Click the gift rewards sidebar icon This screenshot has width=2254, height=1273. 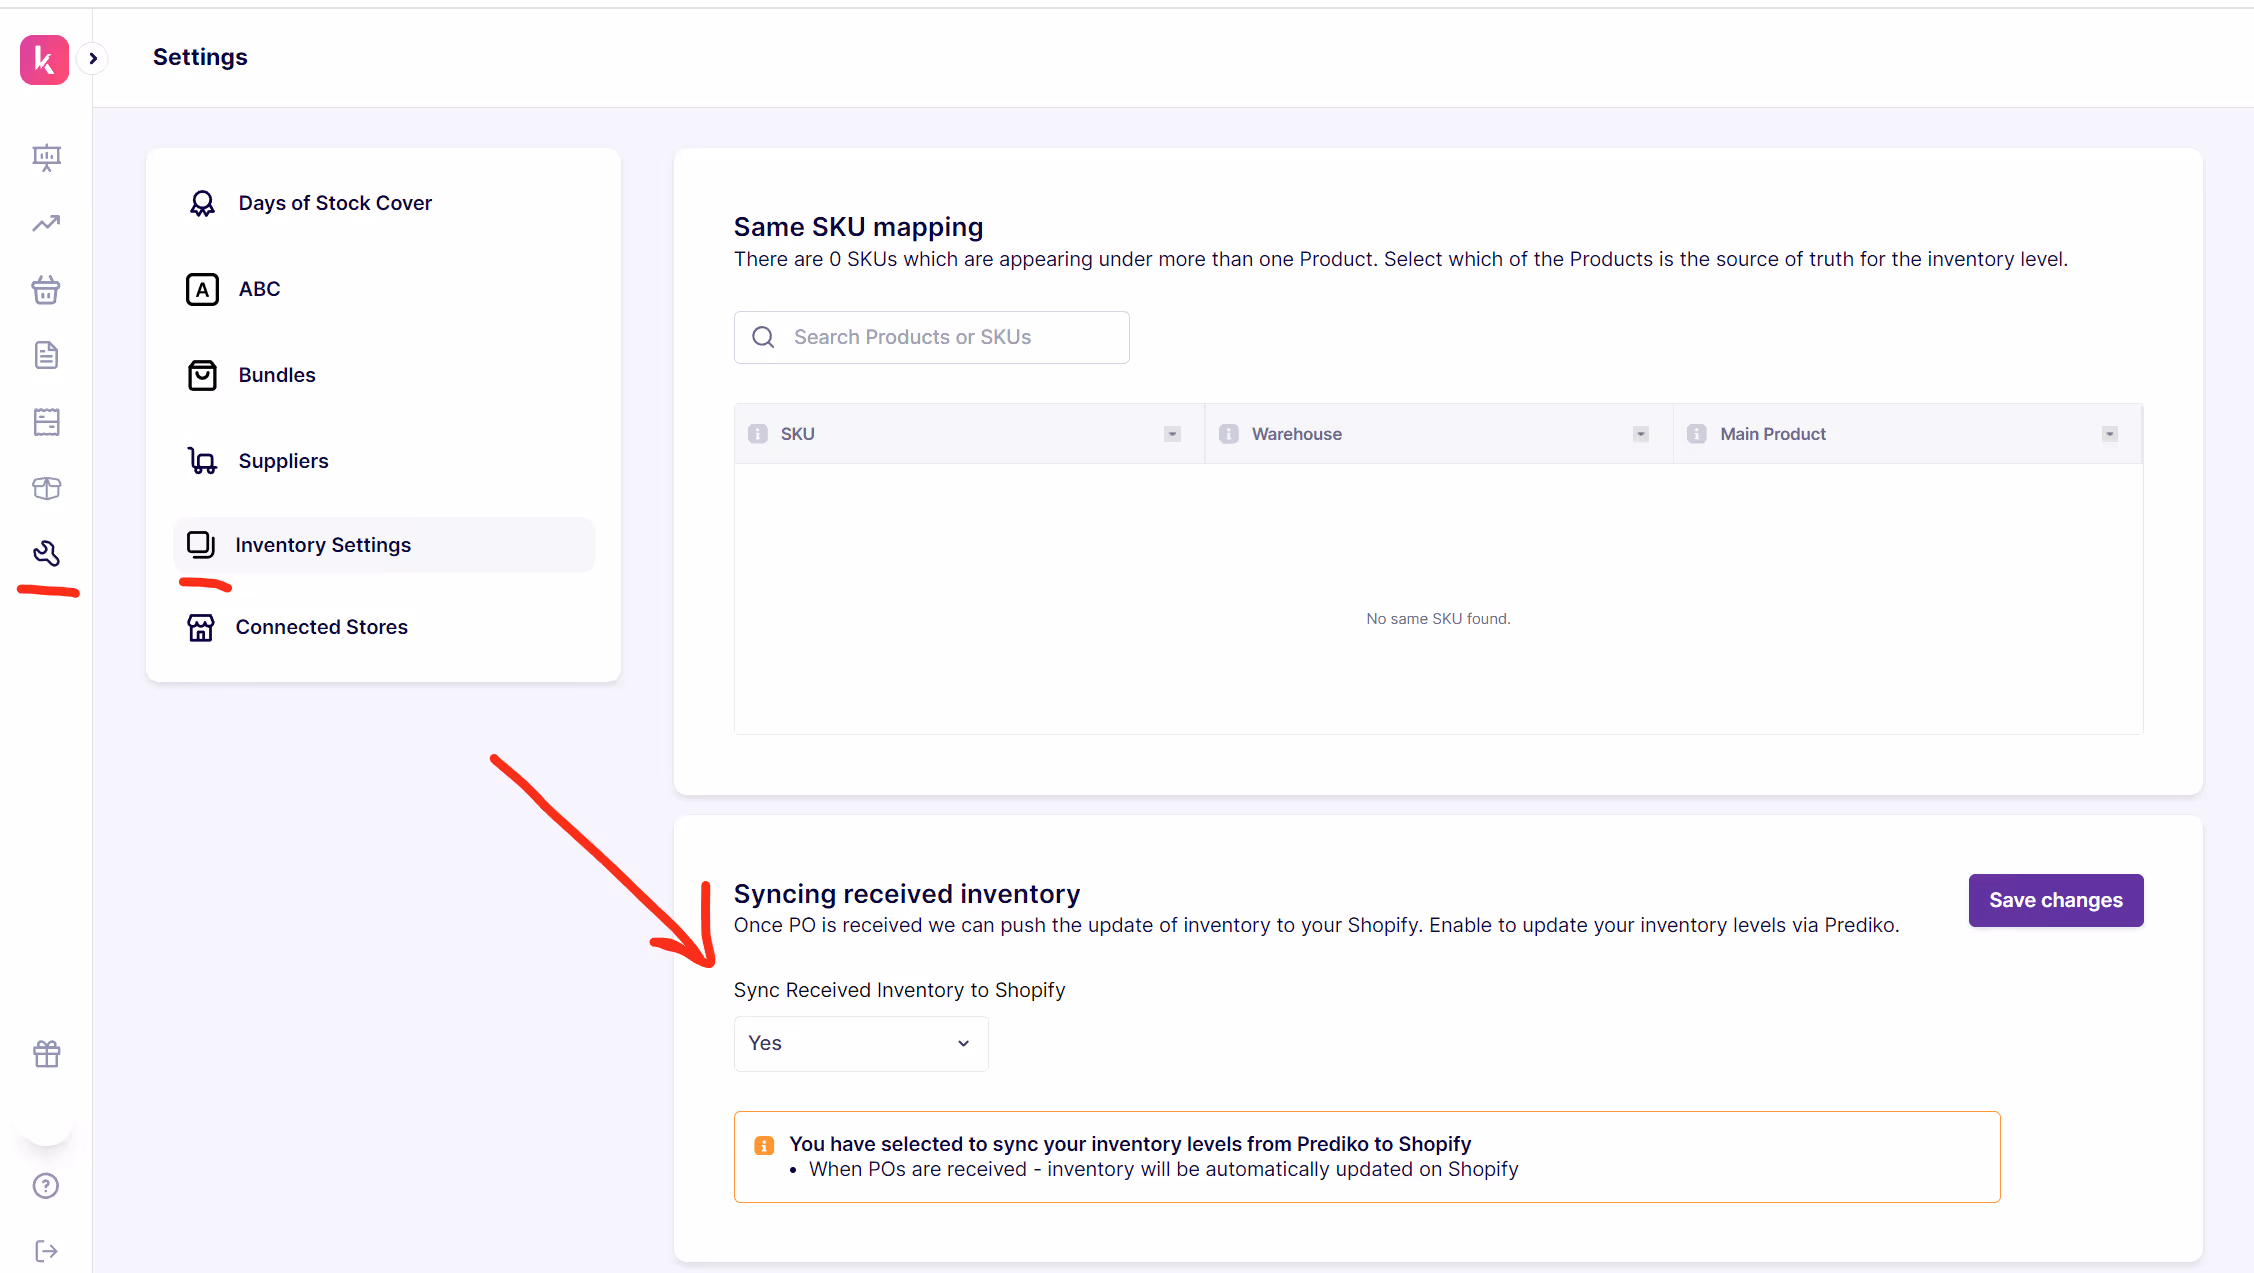(46, 1053)
